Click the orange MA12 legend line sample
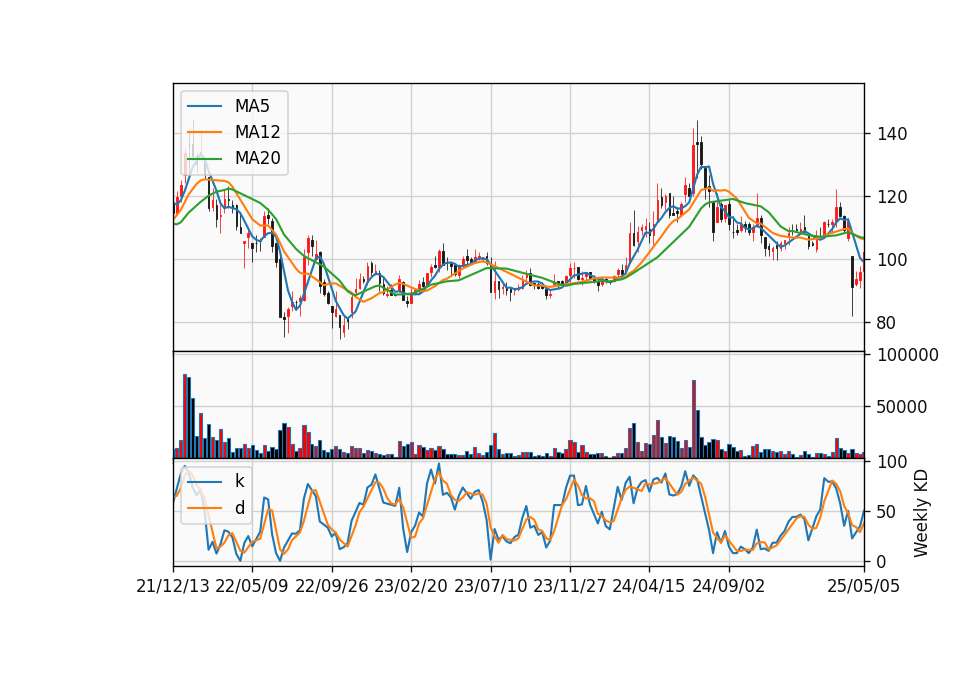This screenshot has width=960, height=690. [x=204, y=132]
